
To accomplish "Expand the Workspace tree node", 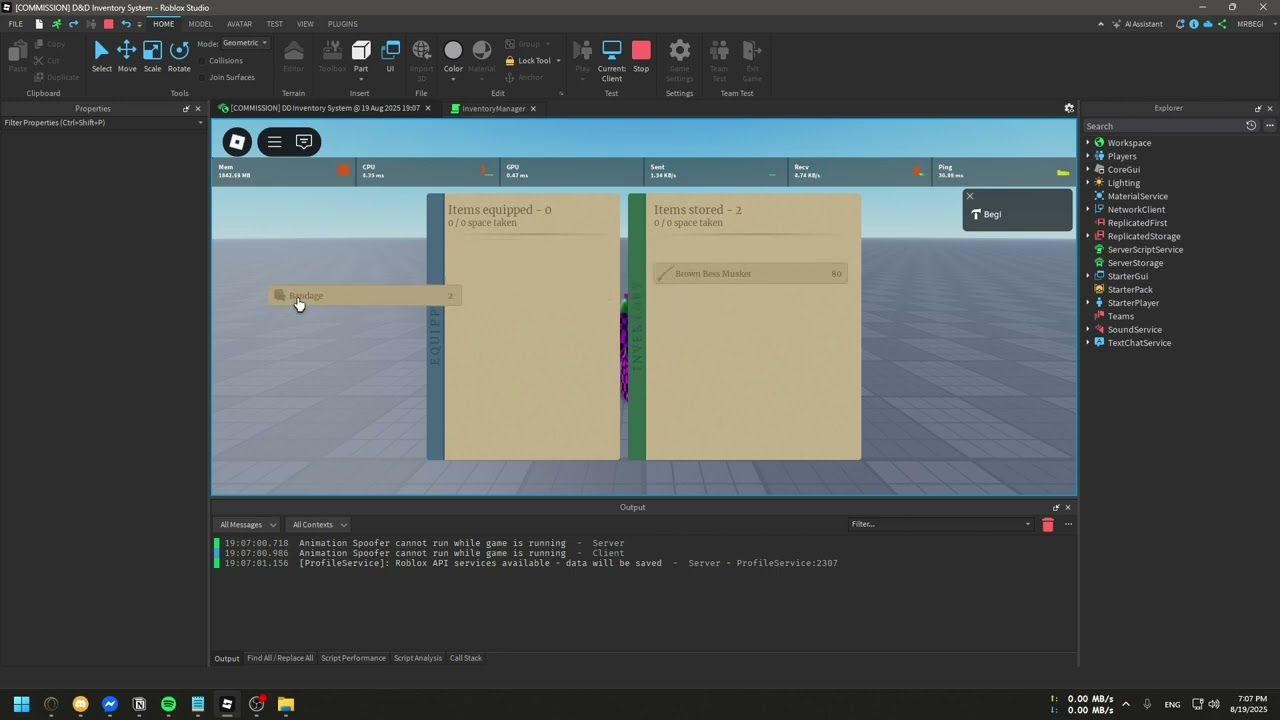I will tap(1088, 143).
